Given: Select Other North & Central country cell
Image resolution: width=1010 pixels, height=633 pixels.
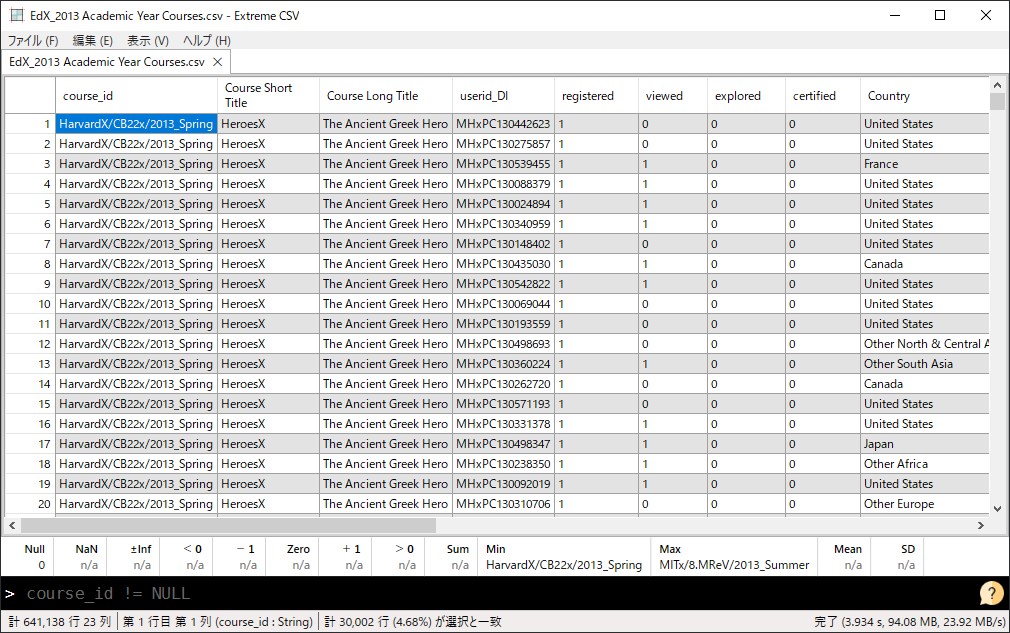Looking at the screenshot, I should [925, 343].
